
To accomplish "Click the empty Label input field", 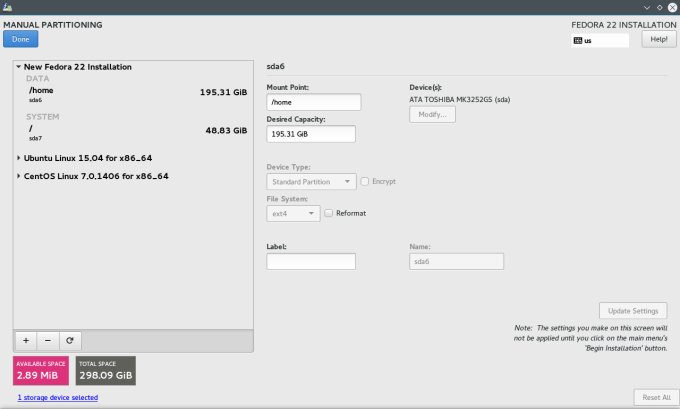I will point(311,262).
